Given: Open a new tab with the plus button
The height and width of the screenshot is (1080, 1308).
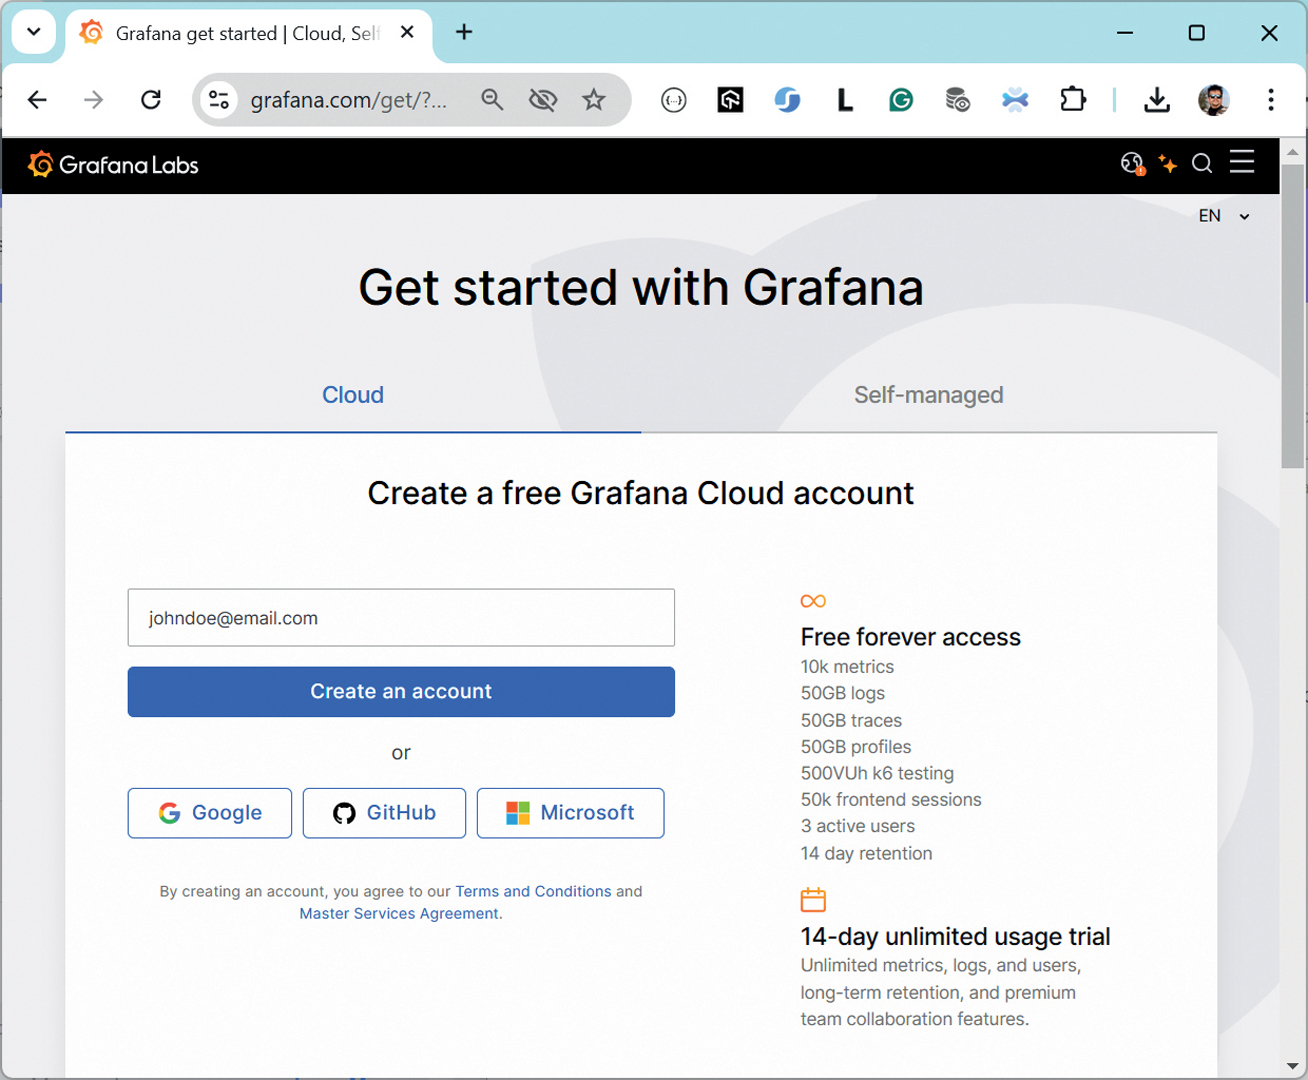Looking at the screenshot, I should (464, 32).
